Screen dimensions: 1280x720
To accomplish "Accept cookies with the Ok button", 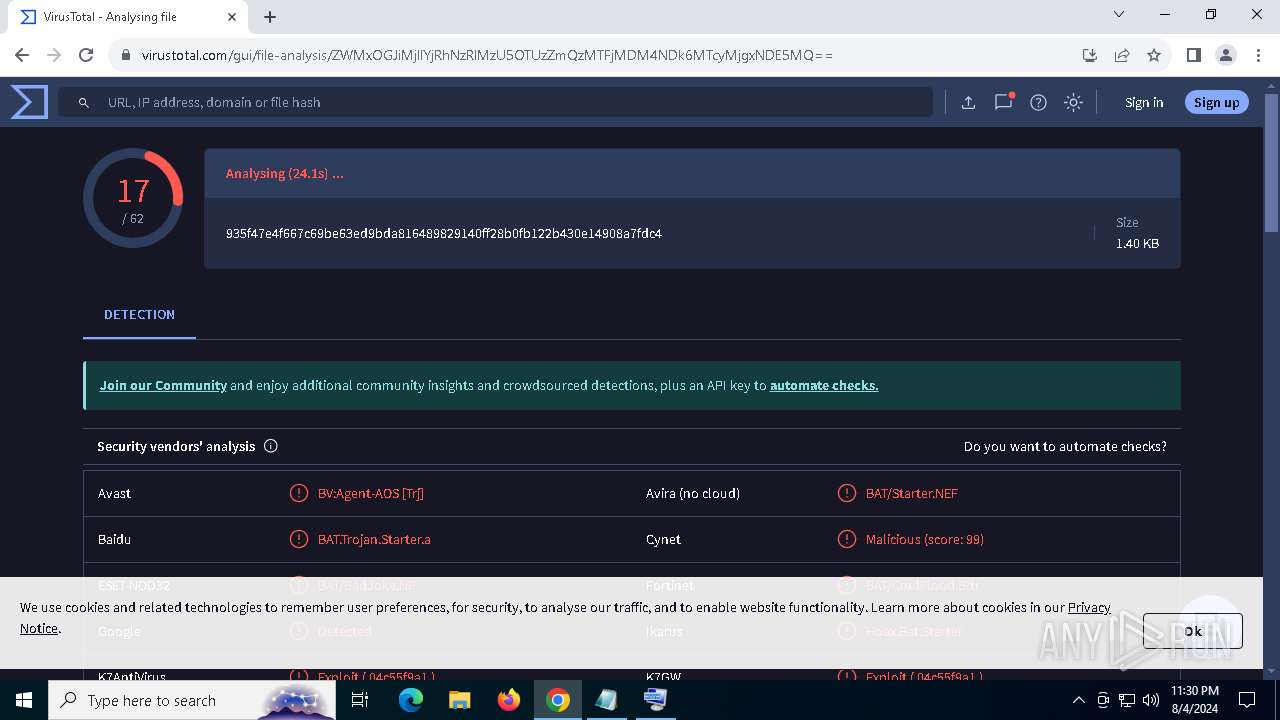I will [x=1193, y=631].
